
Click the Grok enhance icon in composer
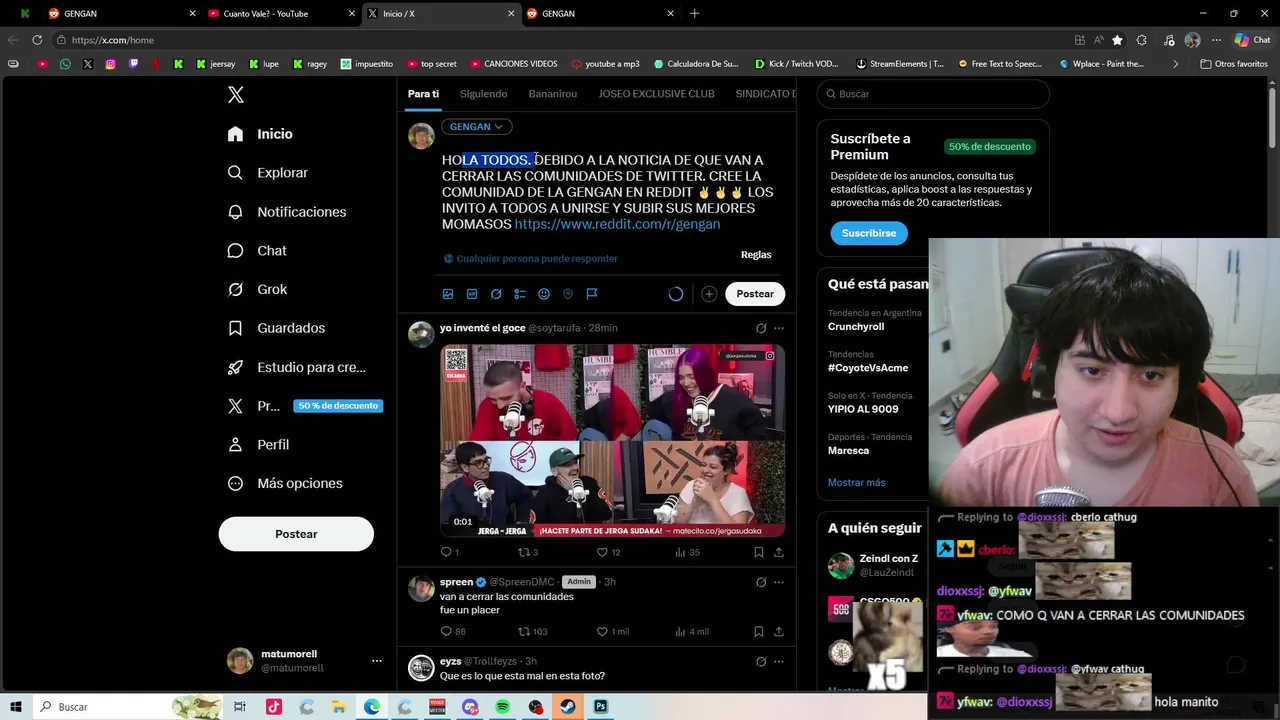tap(496, 294)
